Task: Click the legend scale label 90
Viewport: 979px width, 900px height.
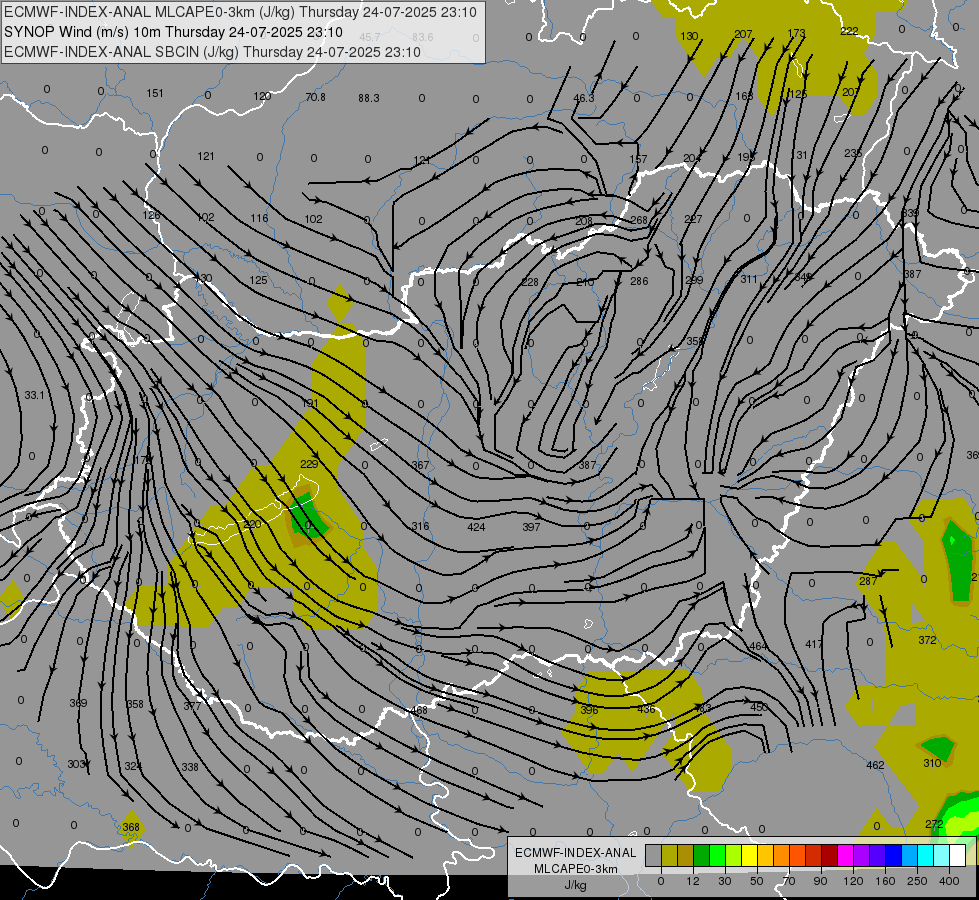Action: coord(820,881)
